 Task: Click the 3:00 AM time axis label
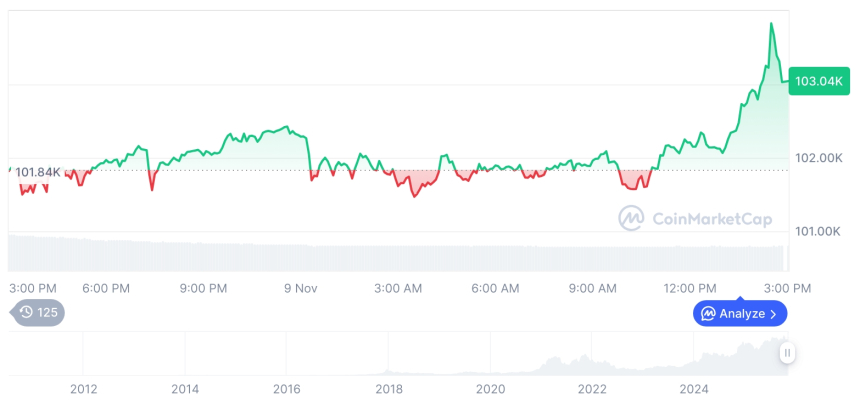pos(398,288)
